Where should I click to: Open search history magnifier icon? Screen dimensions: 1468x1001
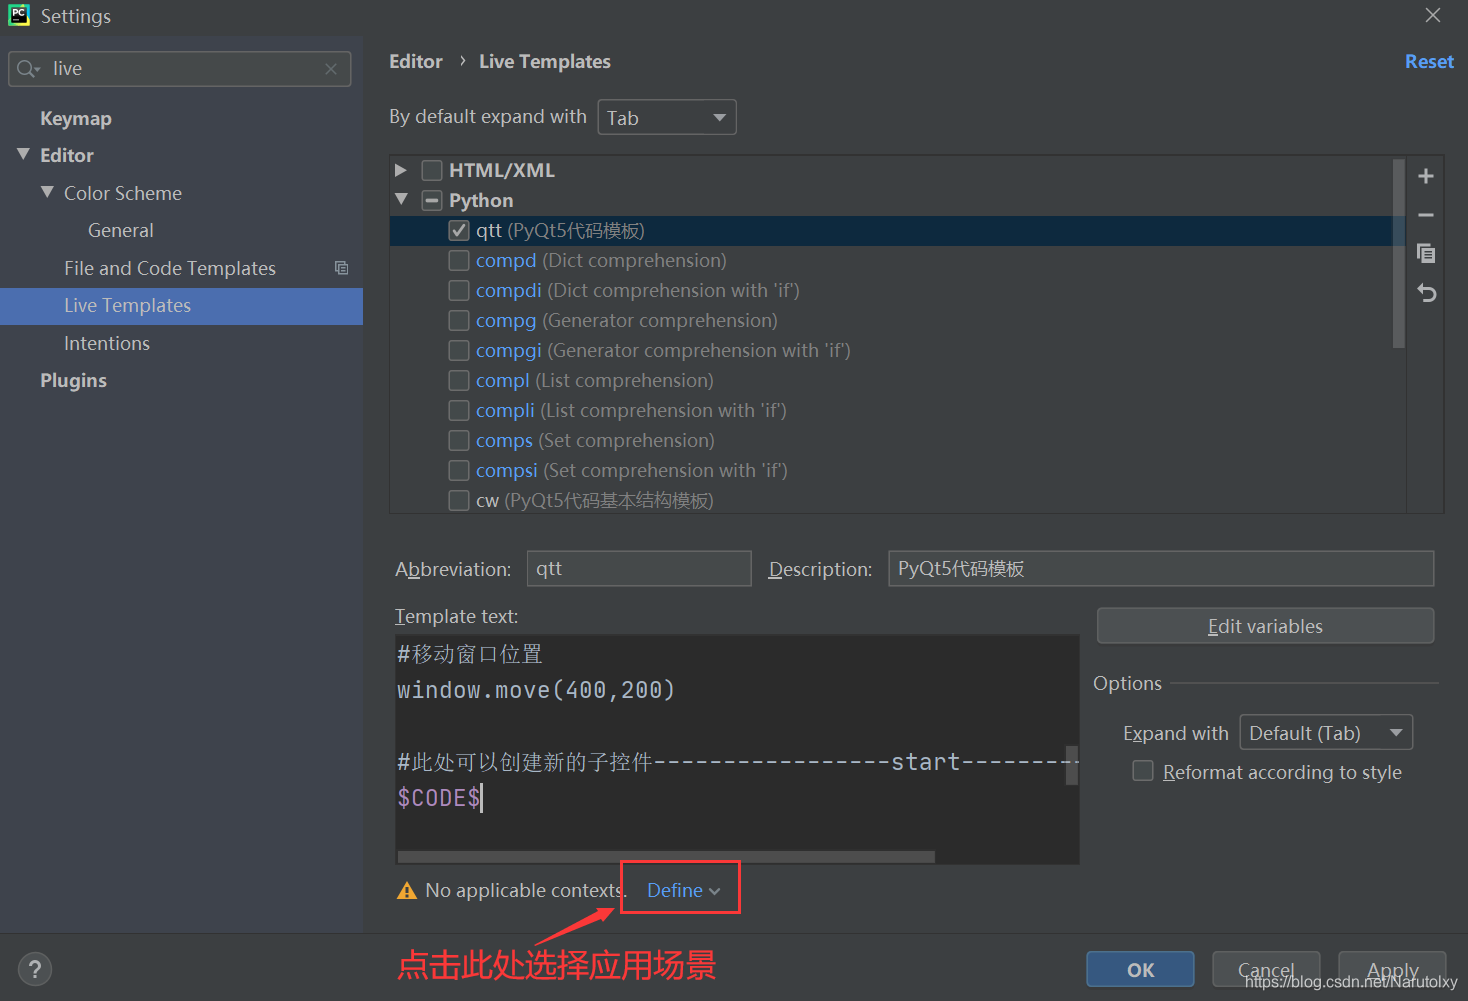pyautogui.click(x=28, y=69)
